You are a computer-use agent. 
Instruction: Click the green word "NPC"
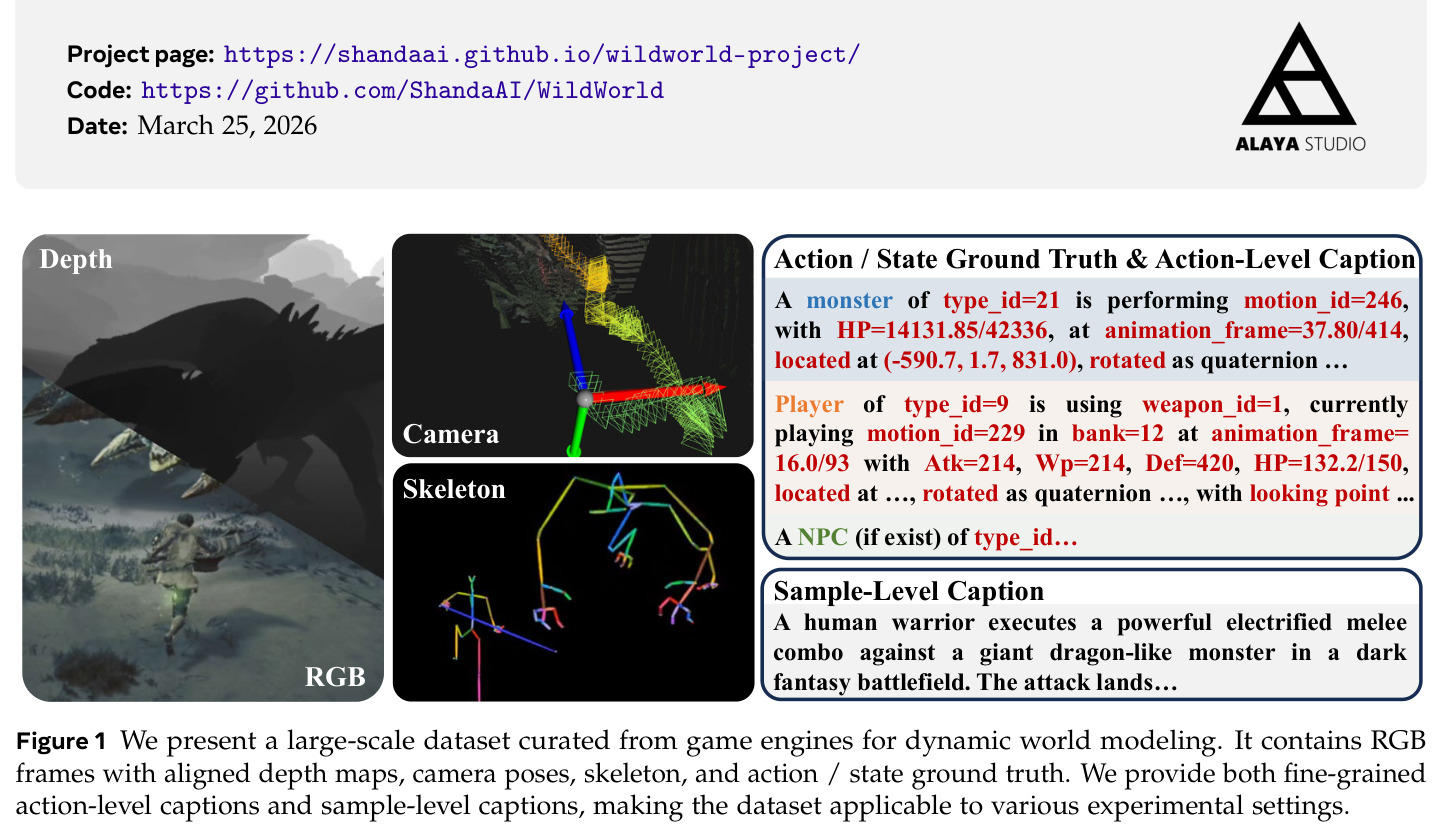(821, 538)
